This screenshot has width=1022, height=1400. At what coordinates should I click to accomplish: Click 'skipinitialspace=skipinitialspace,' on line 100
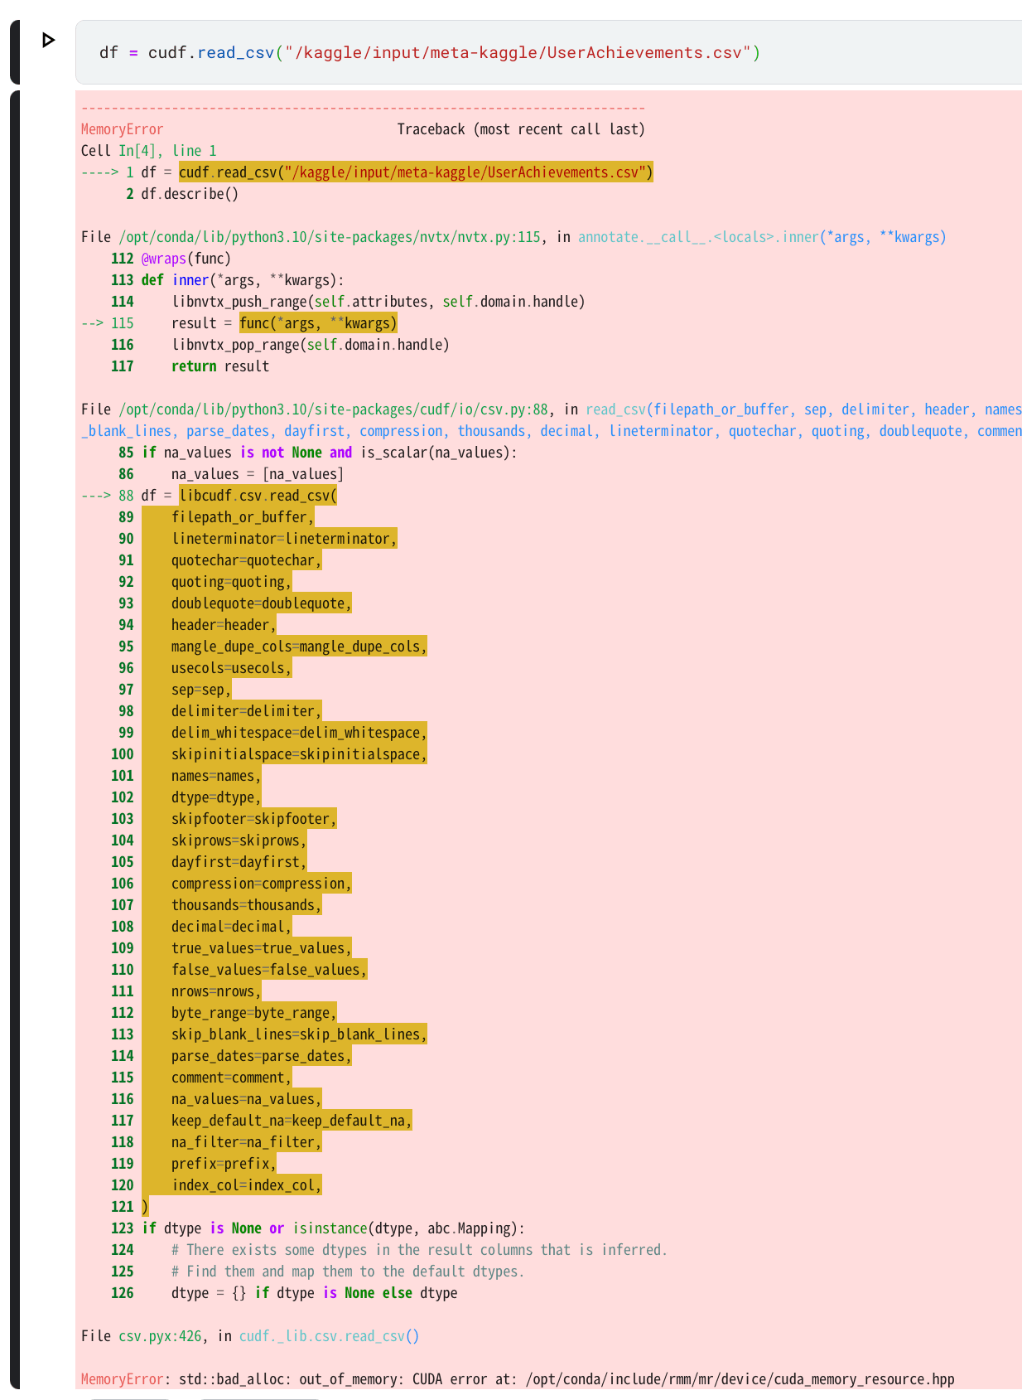click(x=299, y=755)
